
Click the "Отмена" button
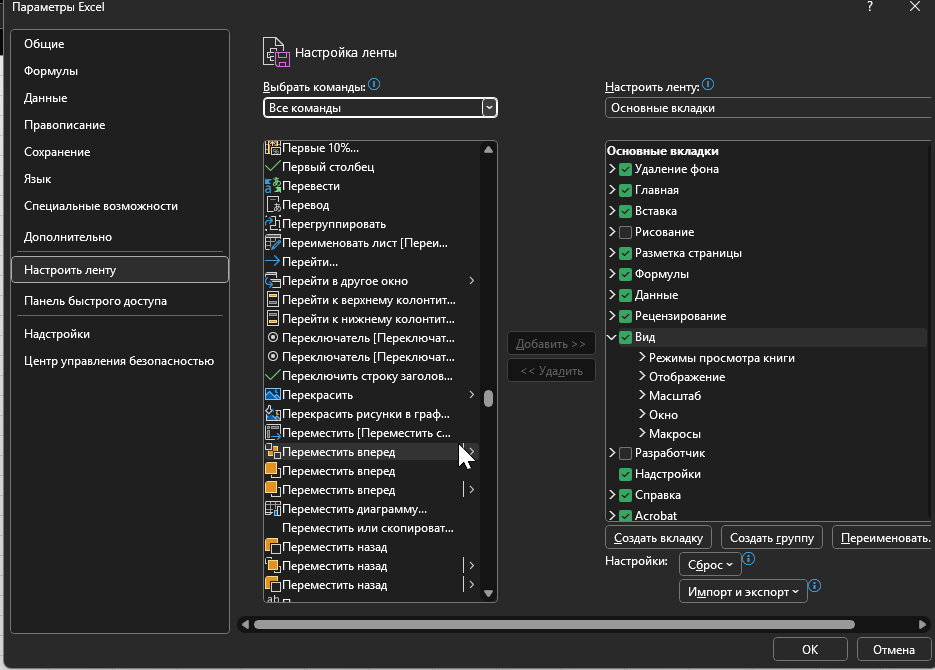(894, 649)
